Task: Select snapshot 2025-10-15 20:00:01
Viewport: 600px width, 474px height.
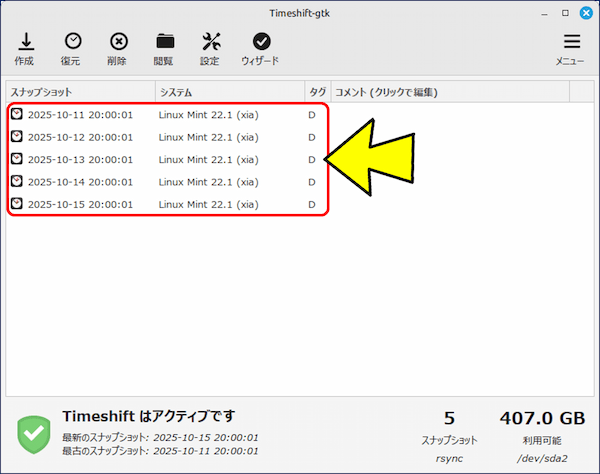Action: (x=80, y=204)
